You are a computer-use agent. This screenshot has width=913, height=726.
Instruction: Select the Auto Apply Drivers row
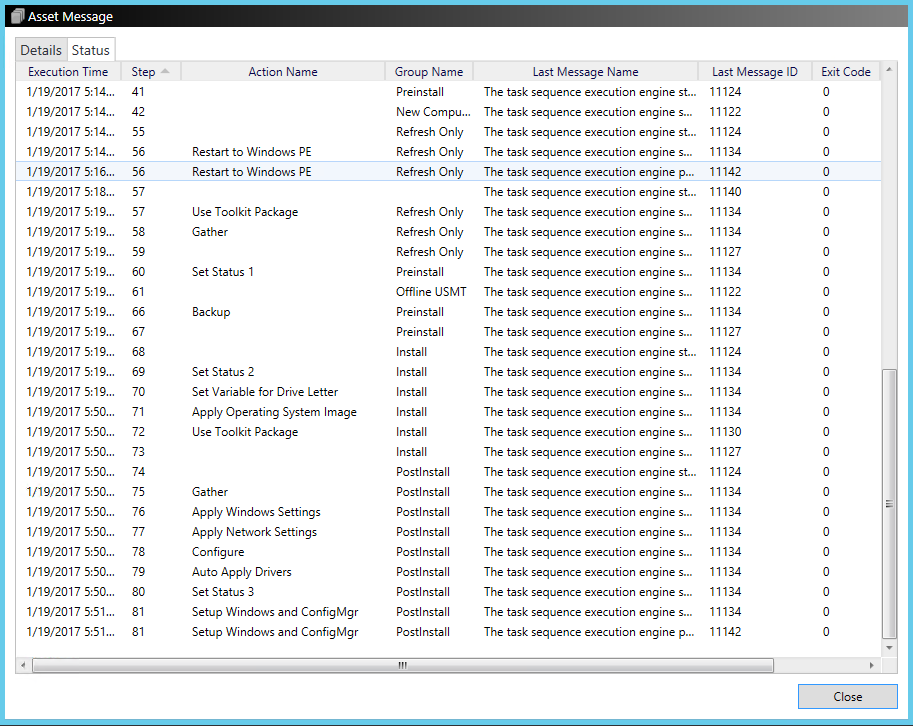(x=242, y=572)
